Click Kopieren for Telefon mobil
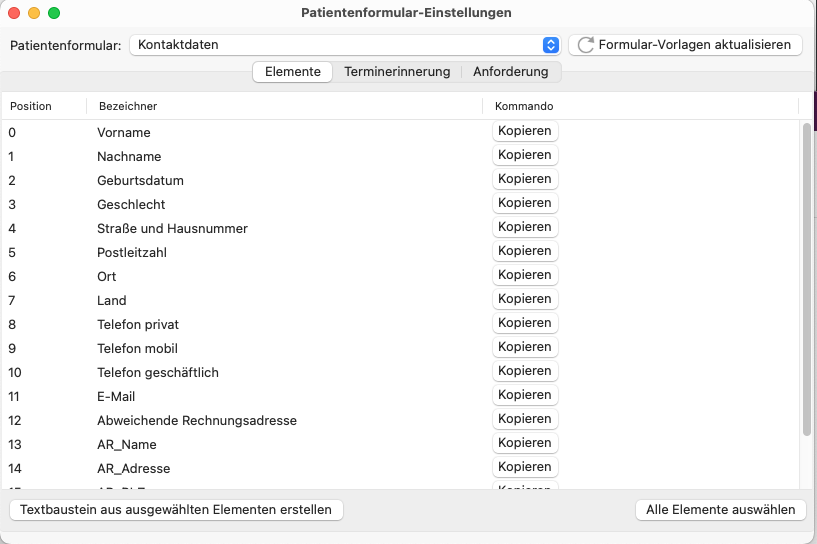817x544 pixels. [x=525, y=347]
